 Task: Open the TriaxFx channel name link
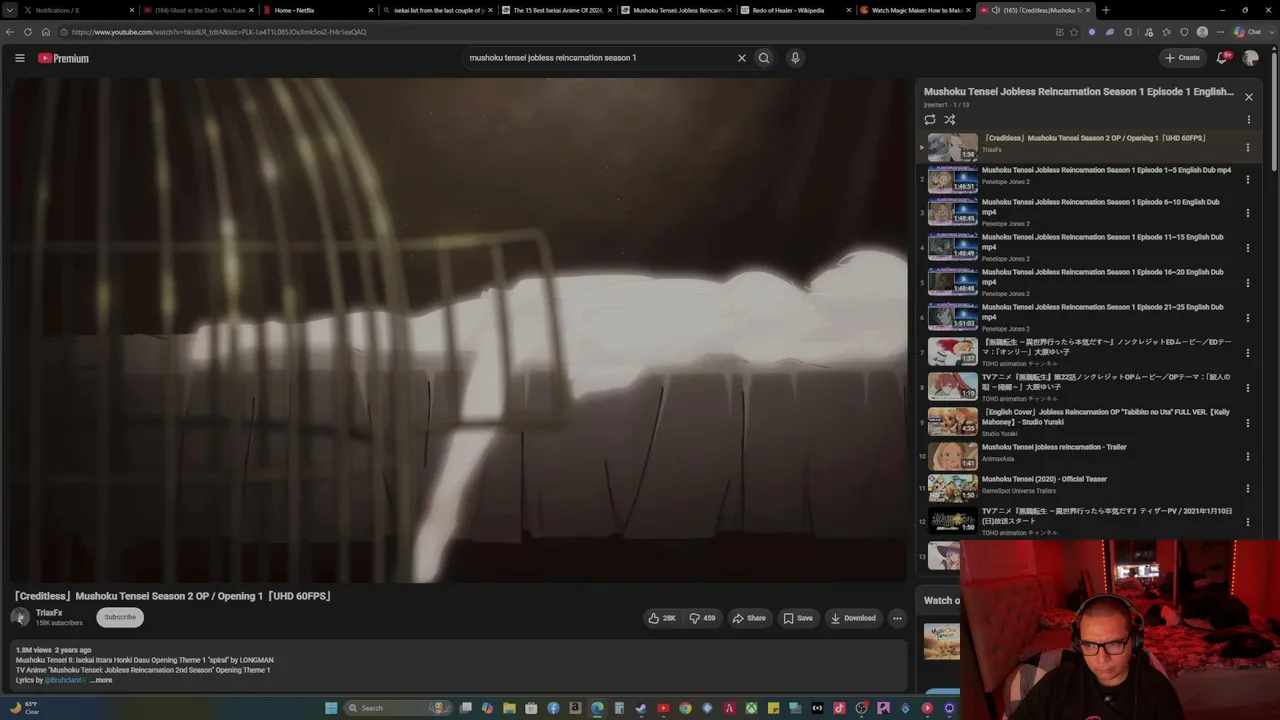point(49,613)
